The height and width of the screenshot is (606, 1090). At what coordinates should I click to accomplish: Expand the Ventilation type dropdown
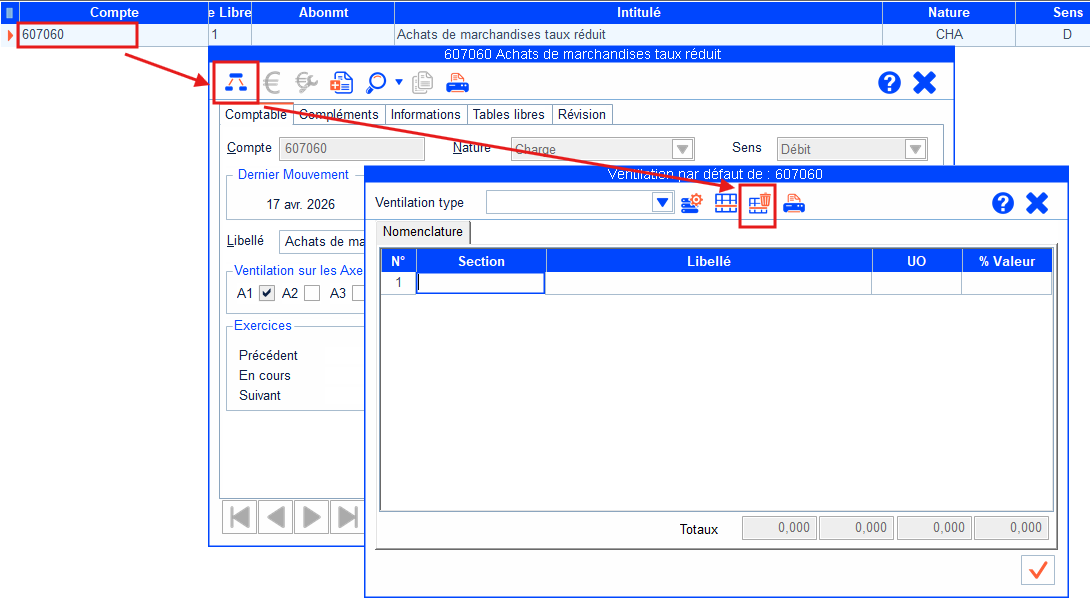point(662,203)
